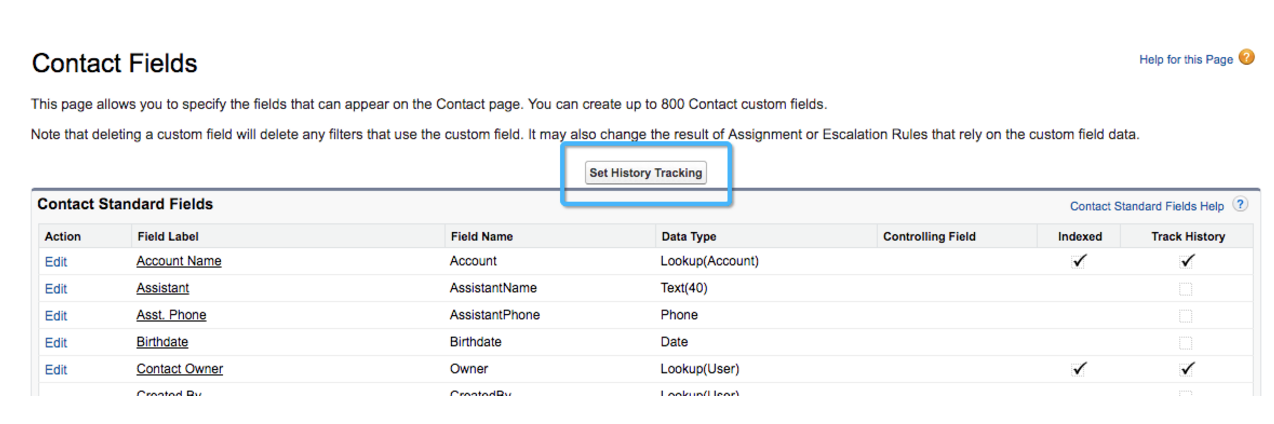Click the Set History Tracking button
Viewport: 1274px width, 424px height.
646,173
